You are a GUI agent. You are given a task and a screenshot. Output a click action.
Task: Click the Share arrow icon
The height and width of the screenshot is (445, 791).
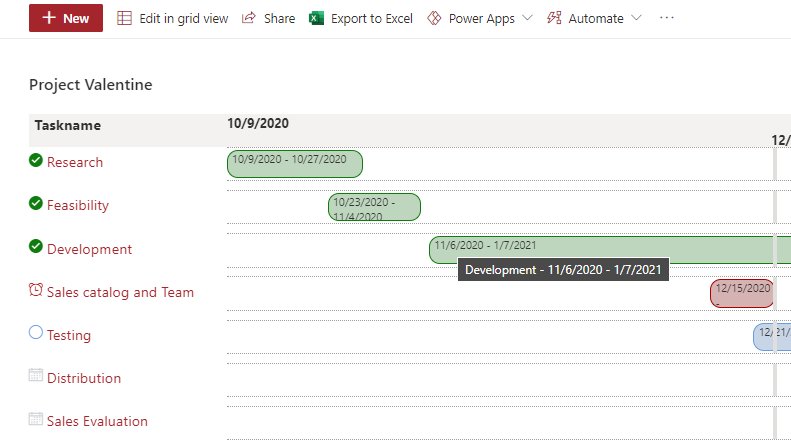pos(249,18)
